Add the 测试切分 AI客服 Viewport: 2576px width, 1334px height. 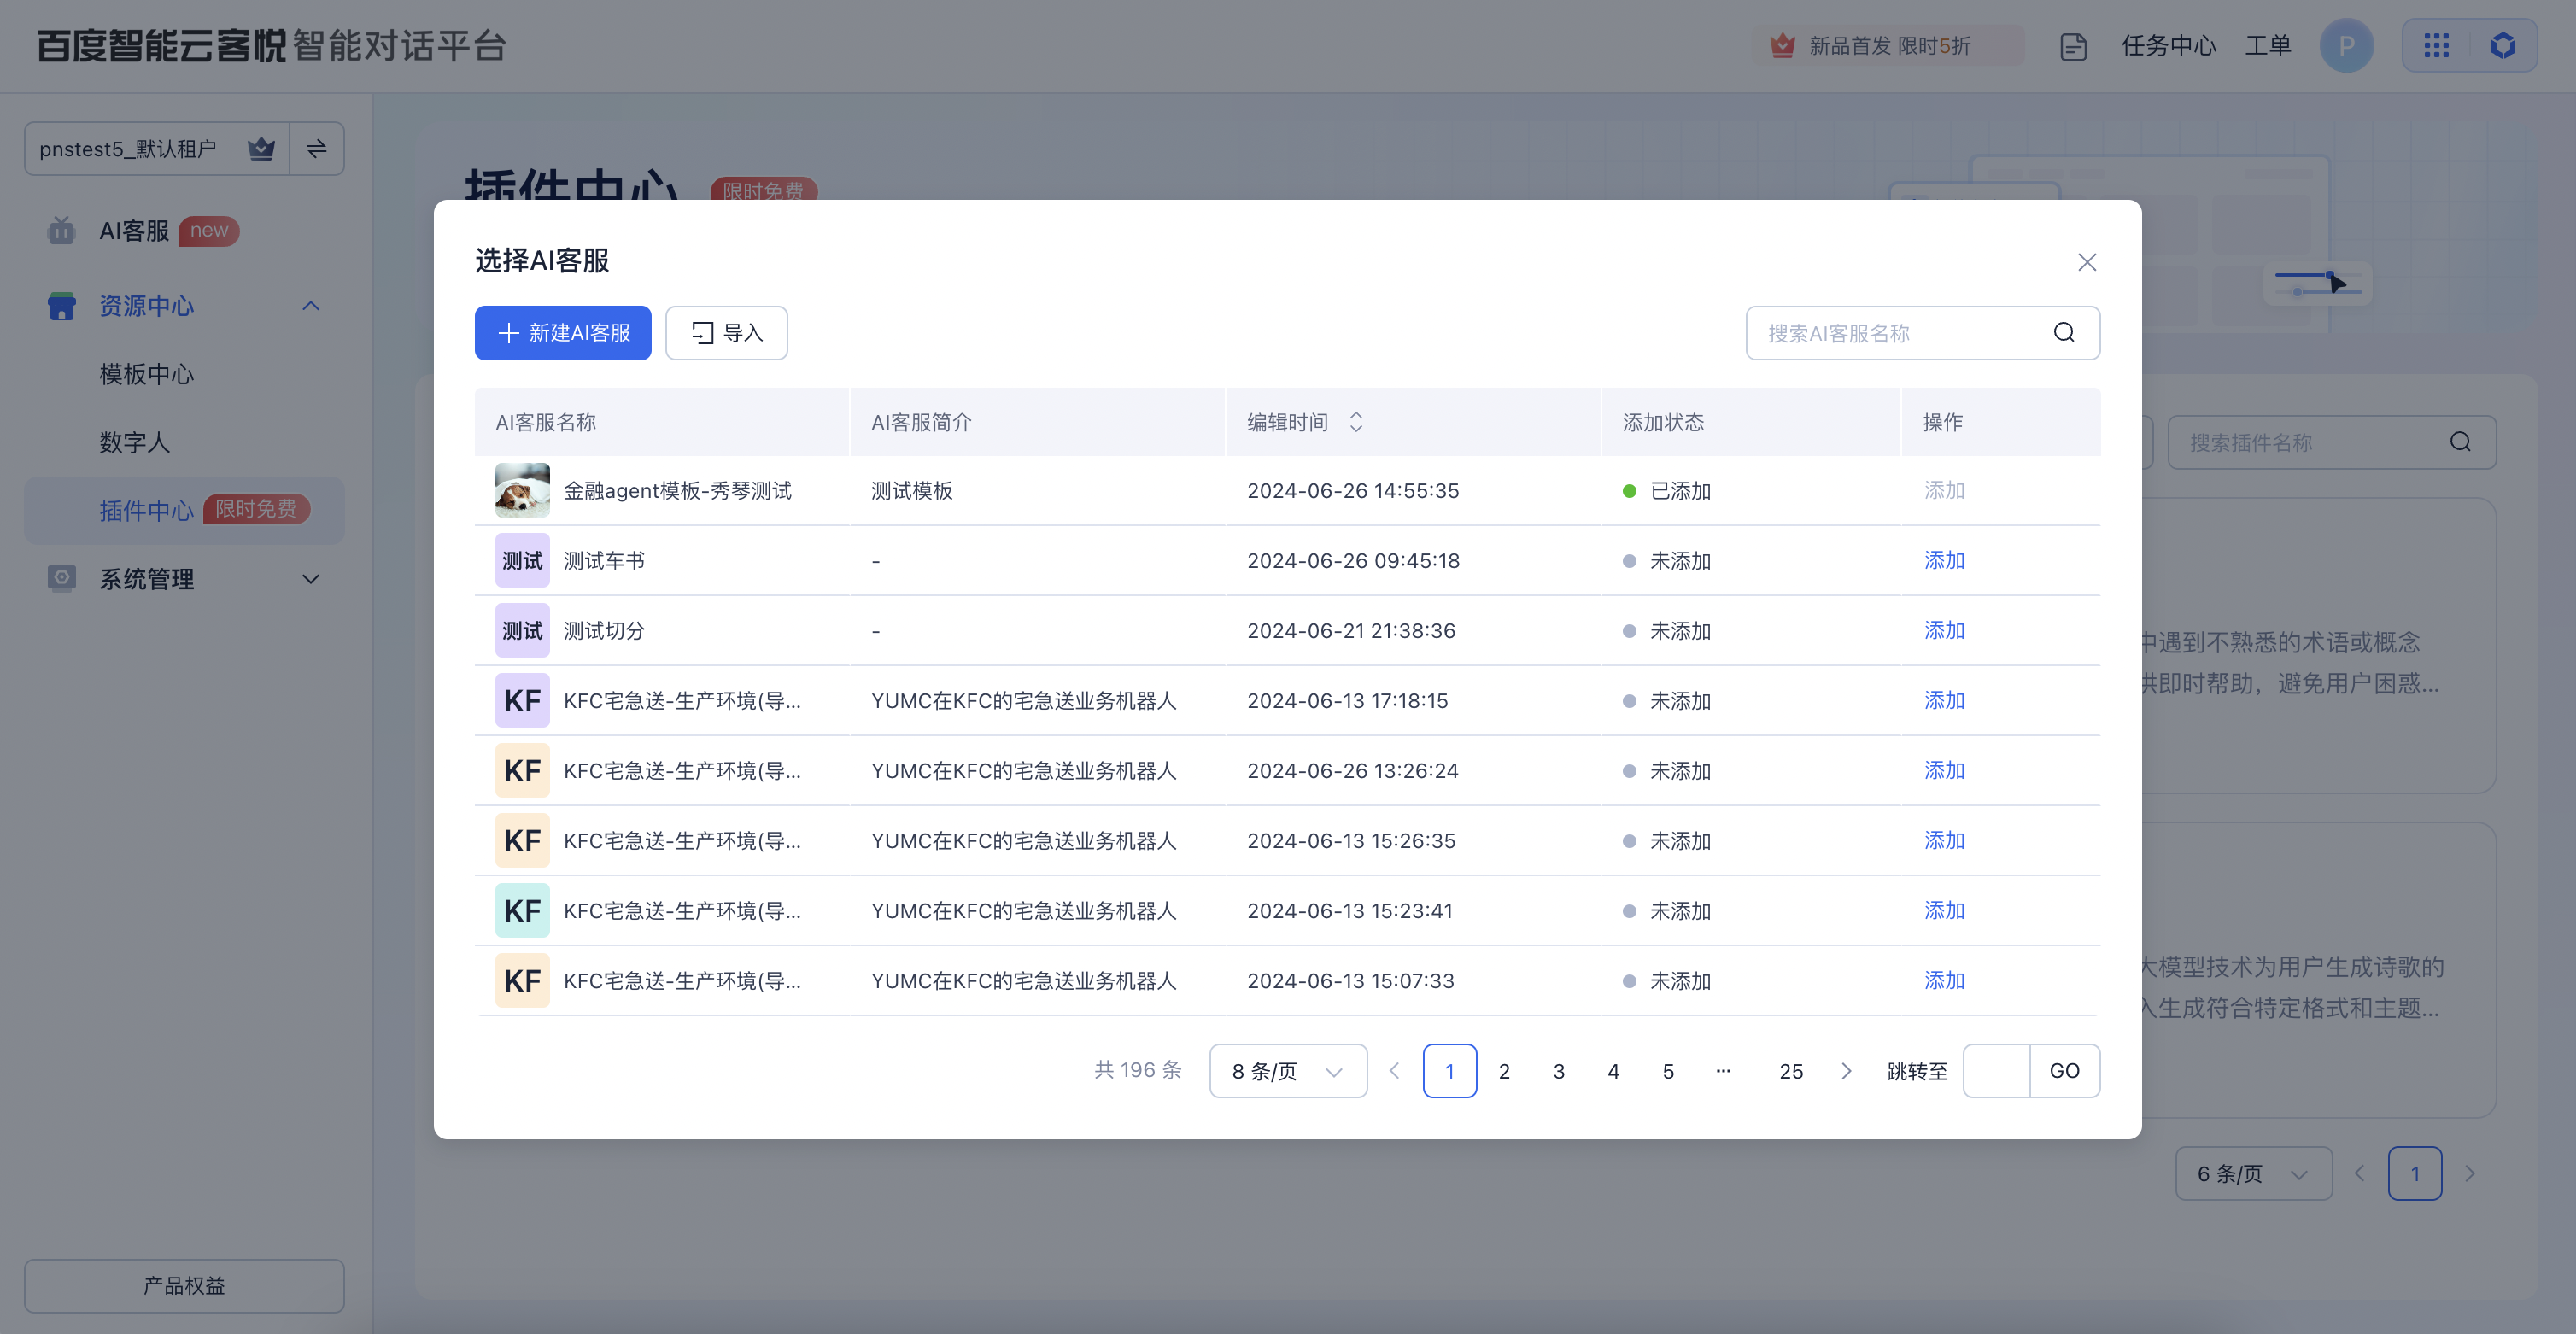(x=1944, y=630)
